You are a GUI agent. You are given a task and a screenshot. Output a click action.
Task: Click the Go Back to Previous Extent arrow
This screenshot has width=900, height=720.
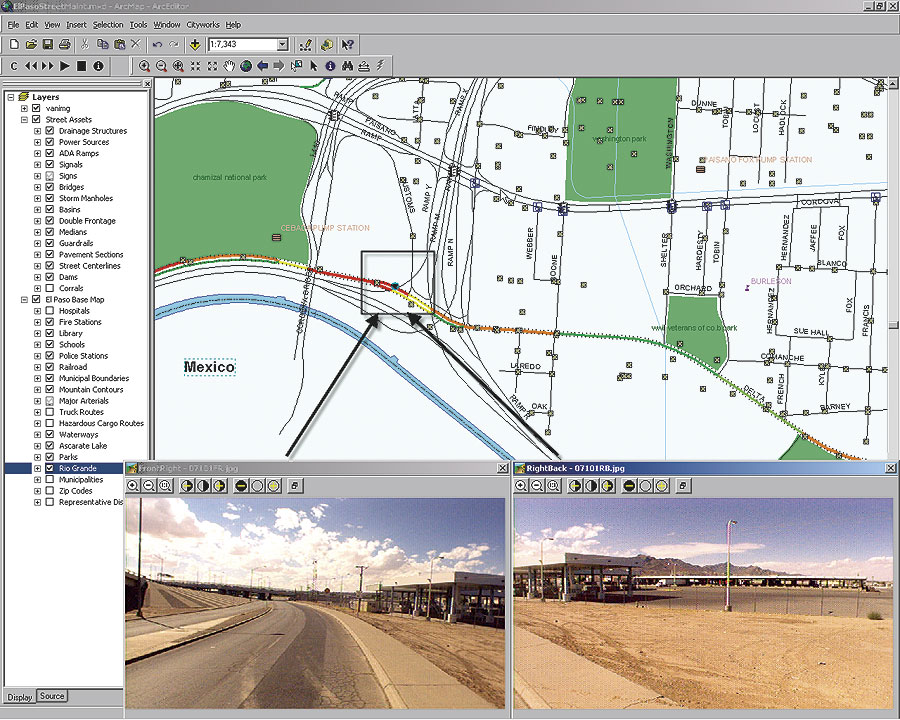tap(263, 66)
